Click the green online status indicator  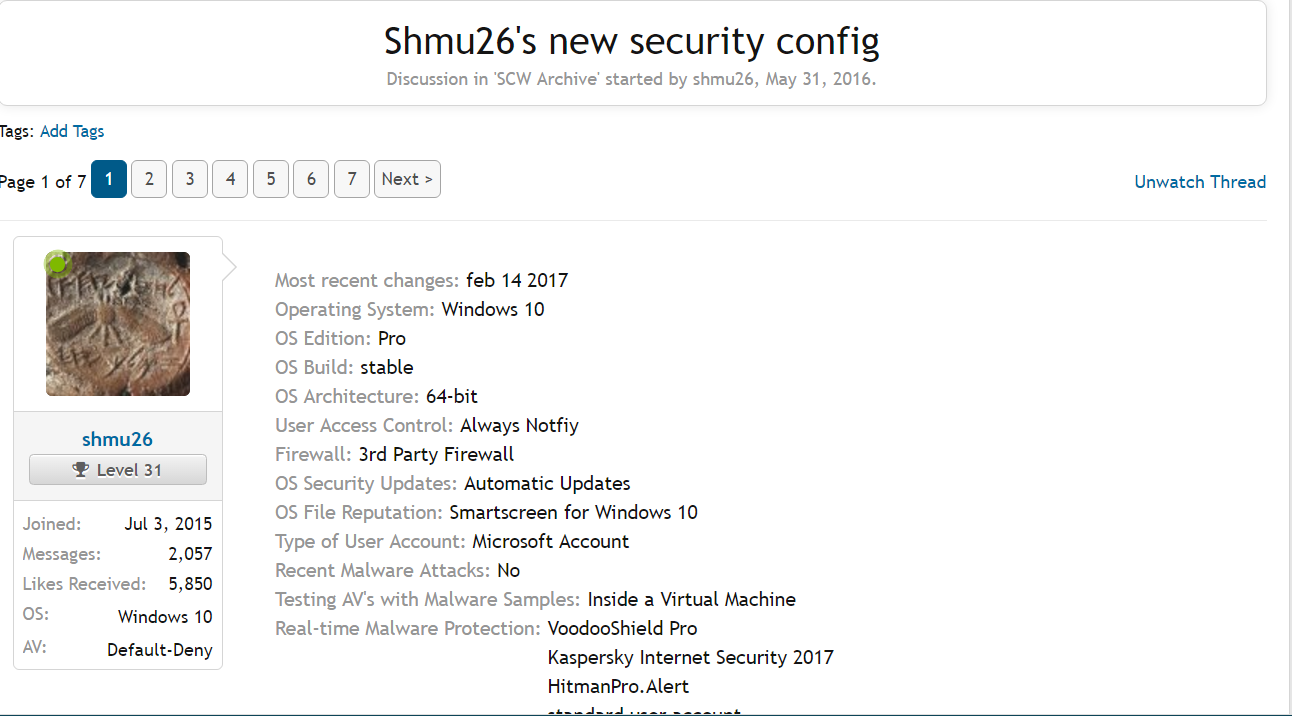pyautogui.click(x=58, y=264)
